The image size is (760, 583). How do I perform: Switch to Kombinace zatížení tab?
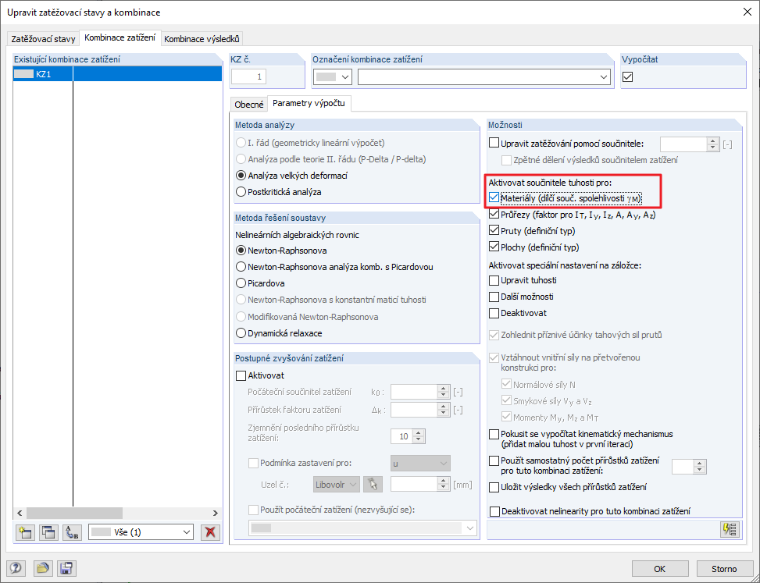click(x=120, y=38)
